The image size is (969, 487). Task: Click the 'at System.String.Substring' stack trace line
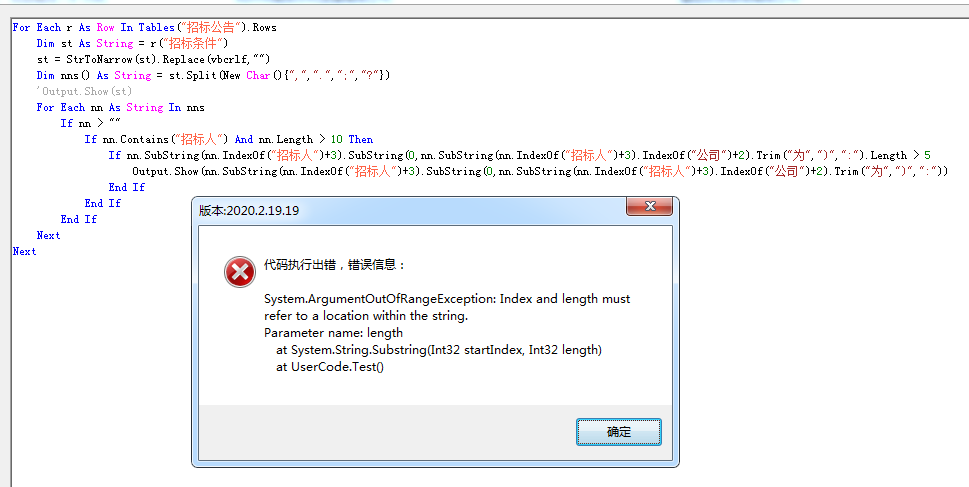click(439, 350)
